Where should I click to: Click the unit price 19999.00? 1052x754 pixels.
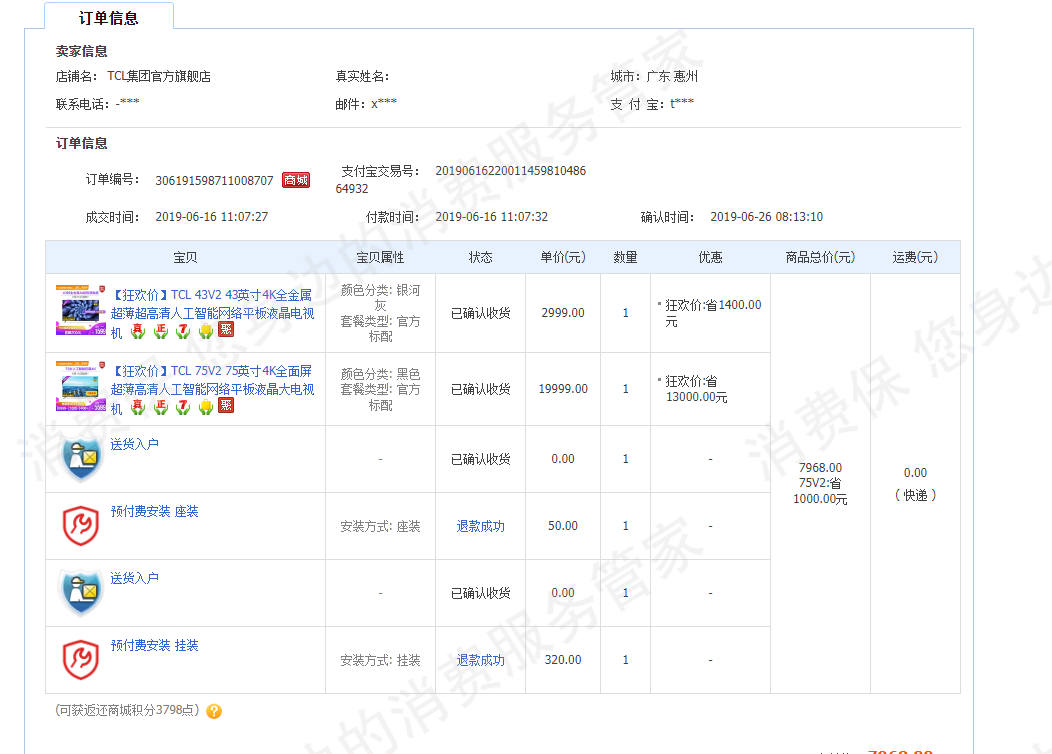click(563, 389)
